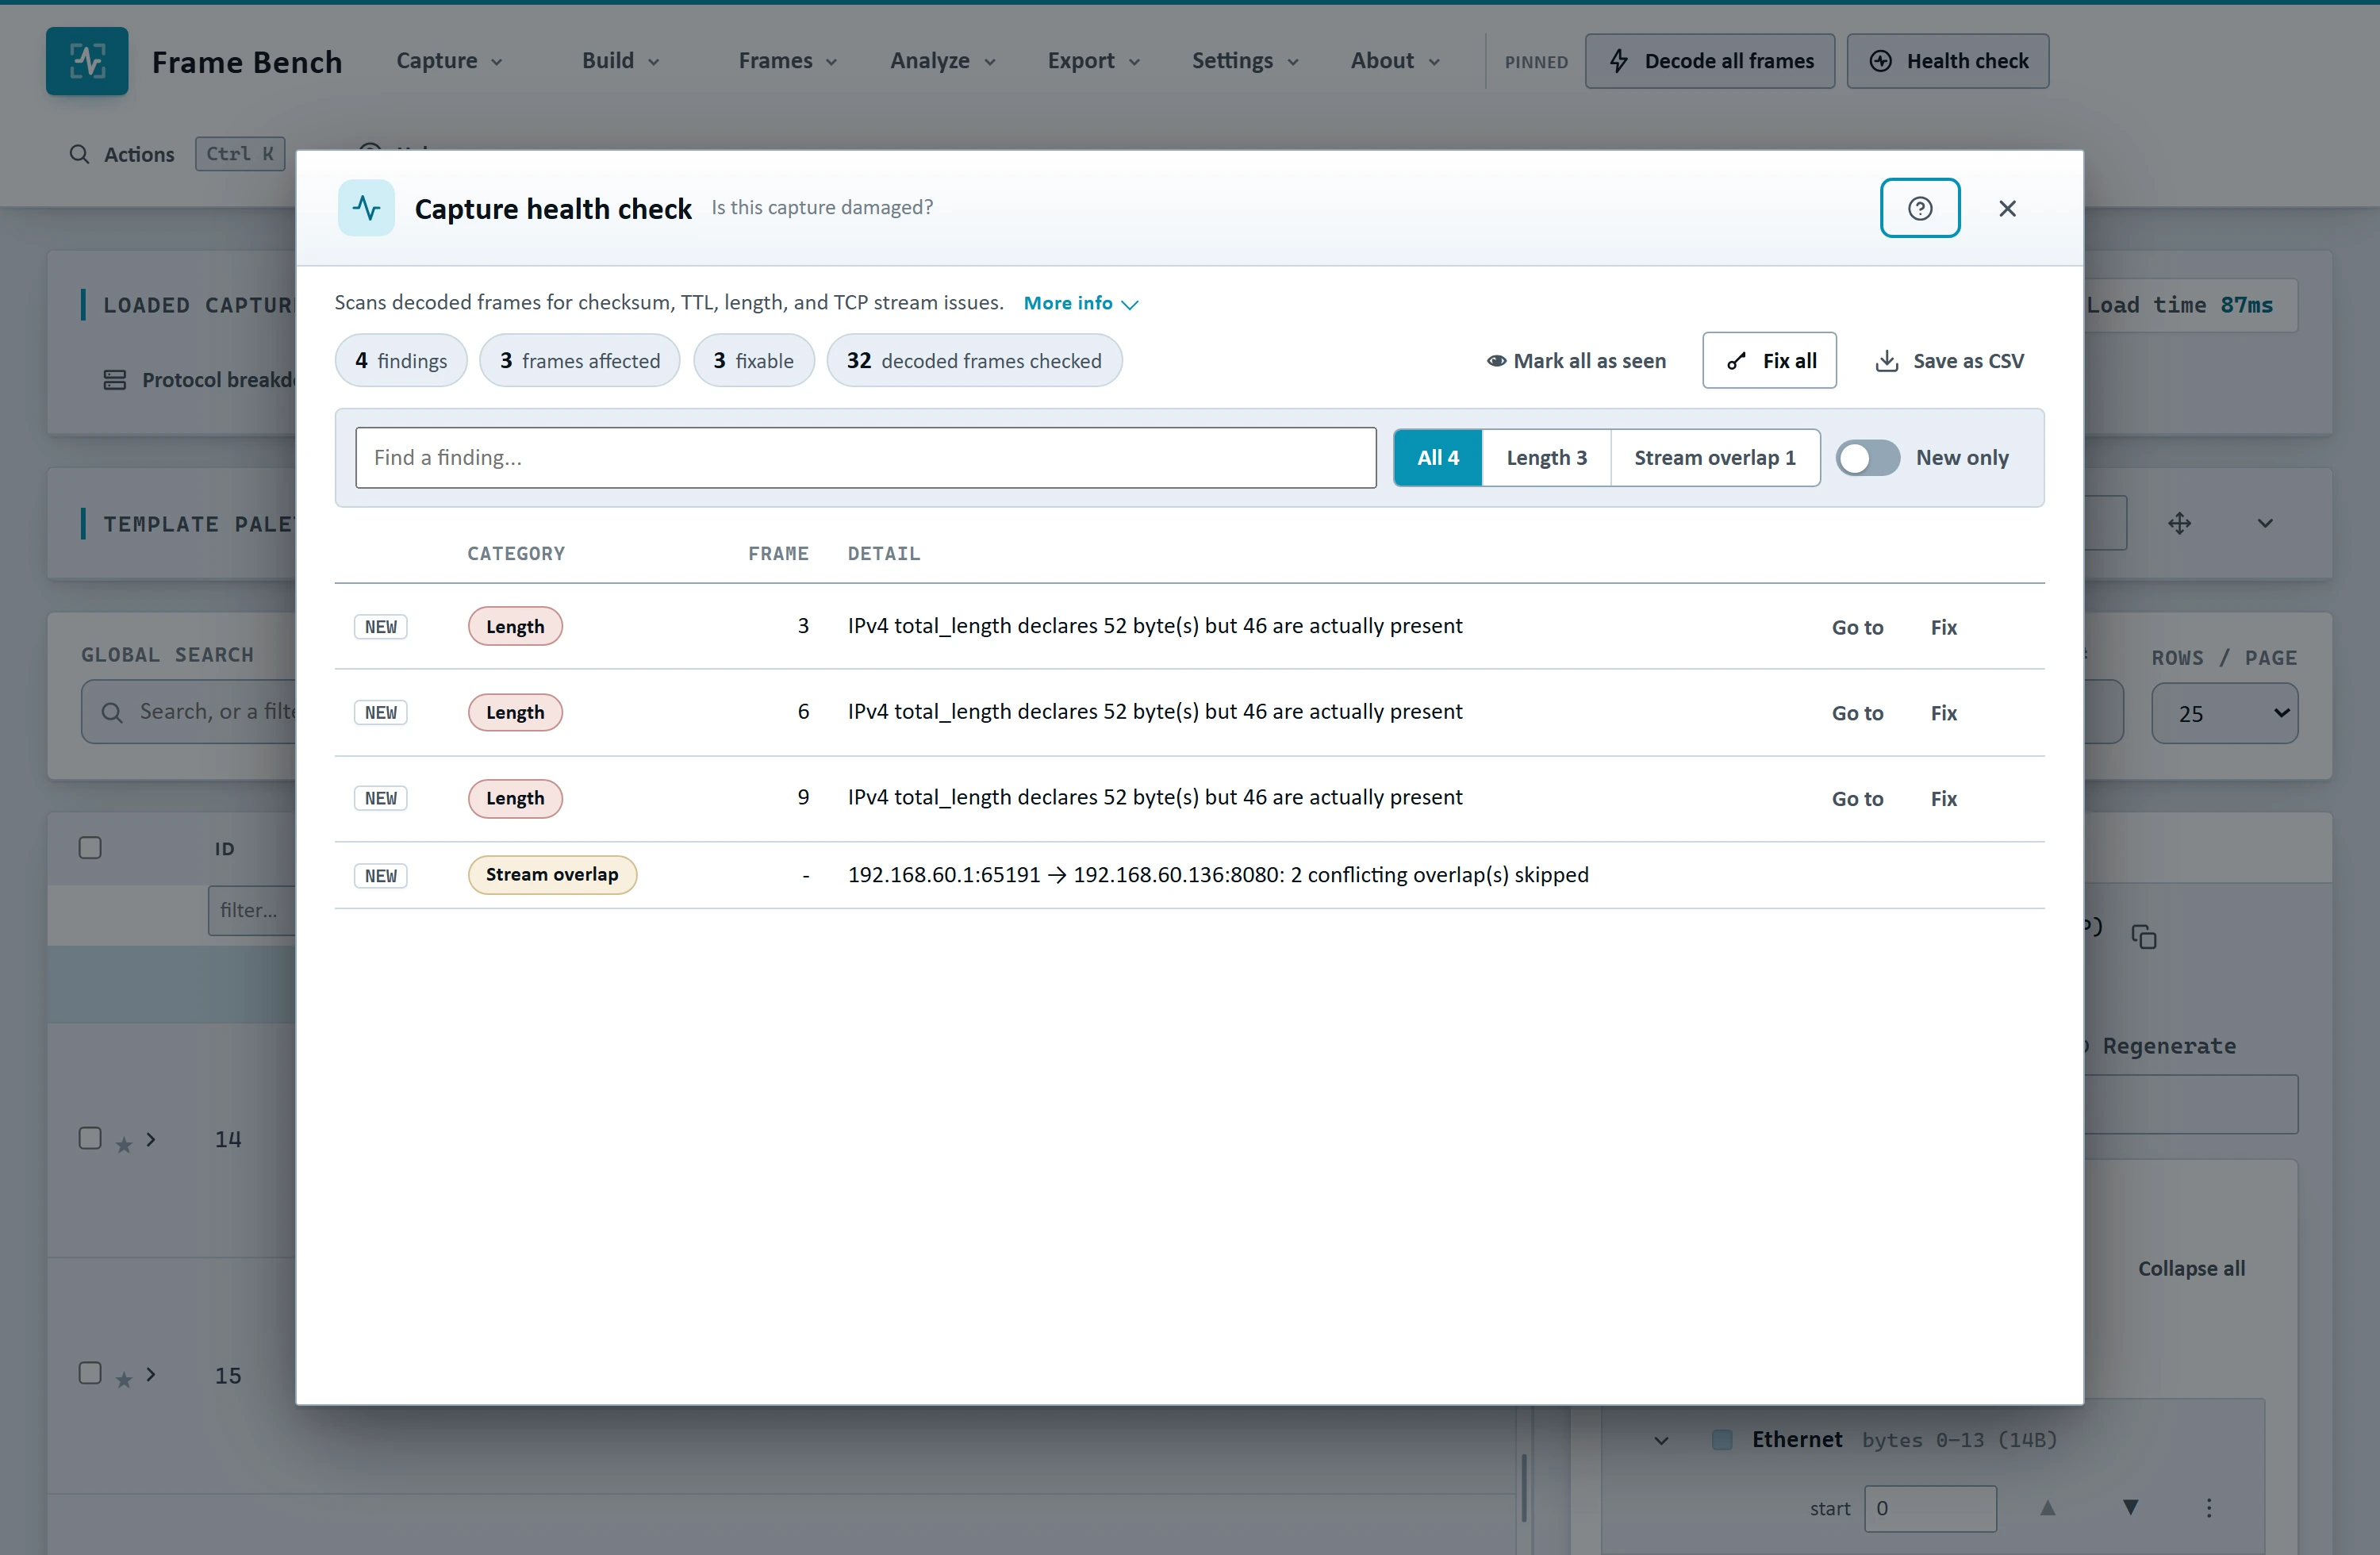Open the Rows per page dropdown
Screen dimensions: 2380x1555
tap(2224, 713)
